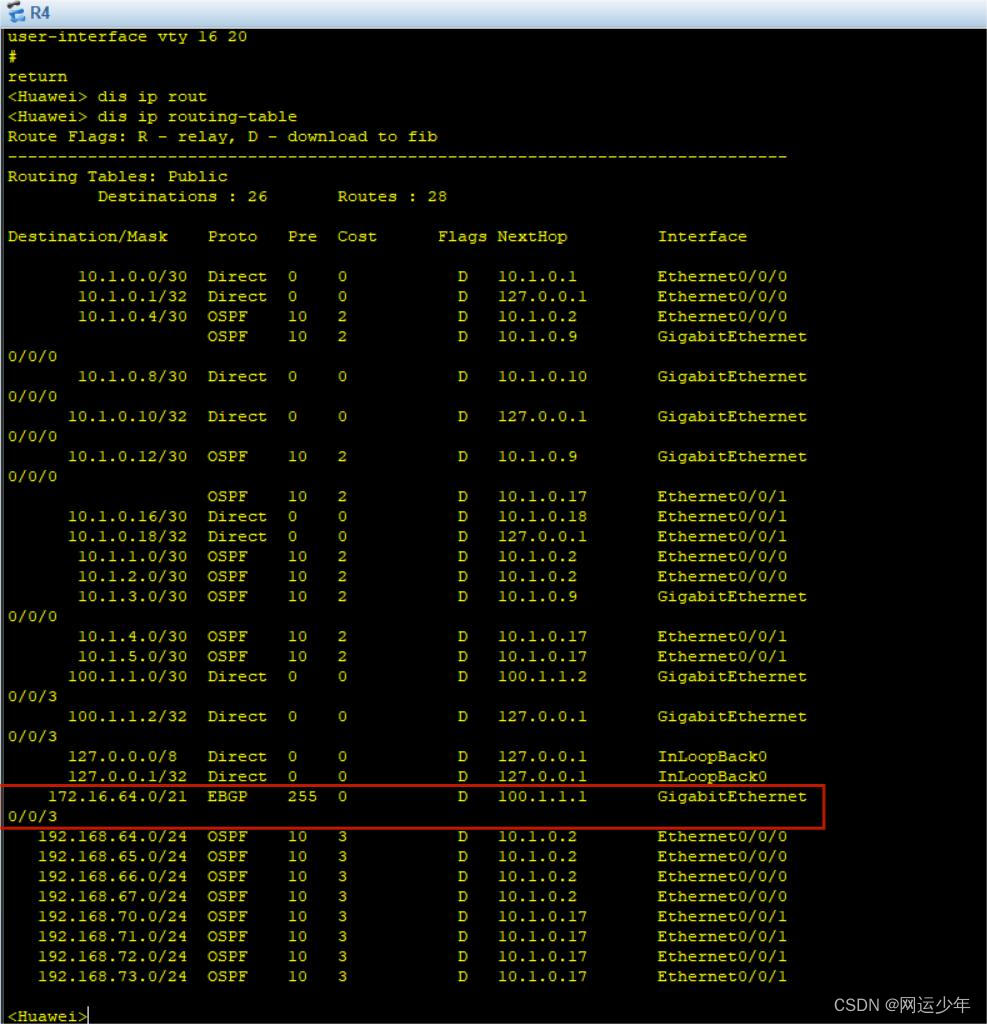Click the Proto column header
This screenshot has height=1024, width=987.
[x=233, y=236]
